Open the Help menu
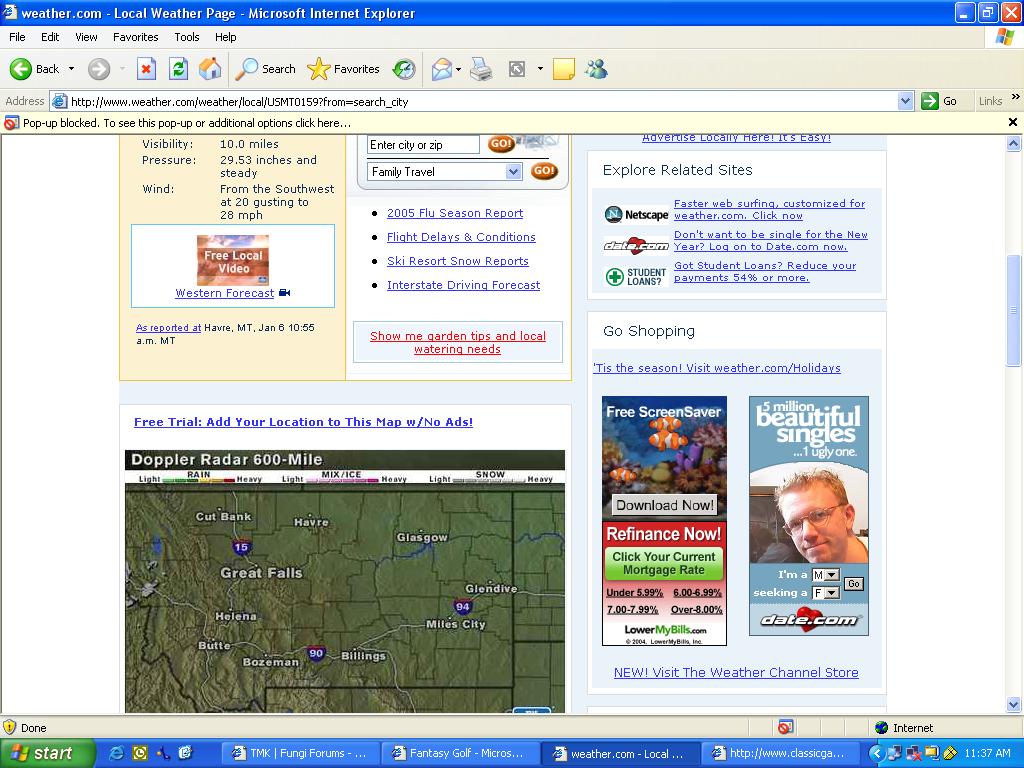The height and width of the screenshot is (768, 1024). 225,37
